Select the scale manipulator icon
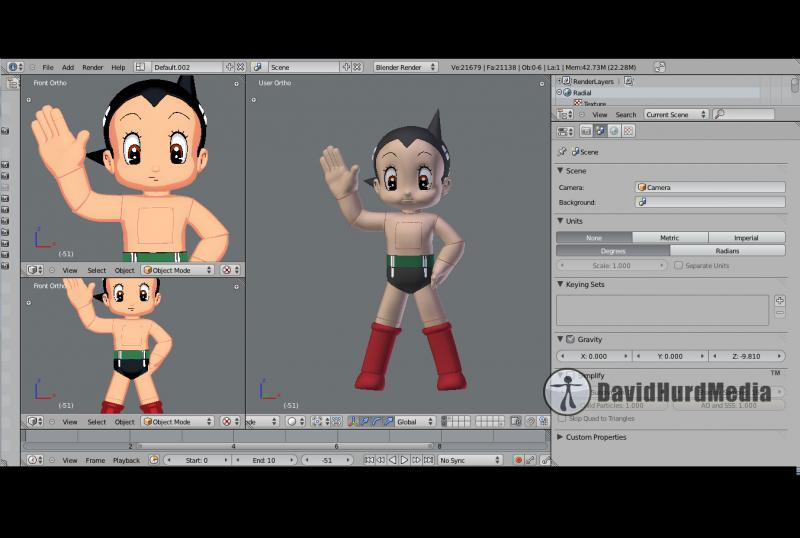800x538 pixels. (x=388, y=422)
